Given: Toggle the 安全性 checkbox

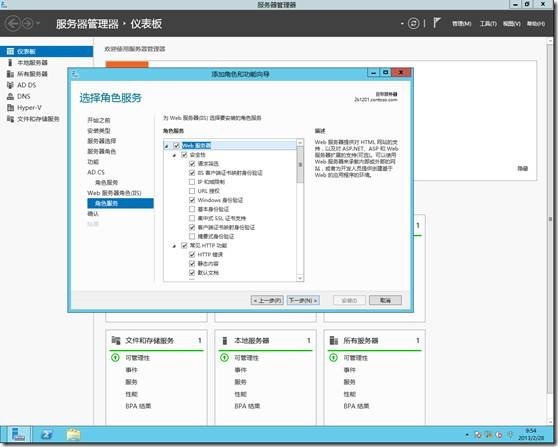Looking at the screenshot, I should tap(184, 155).
